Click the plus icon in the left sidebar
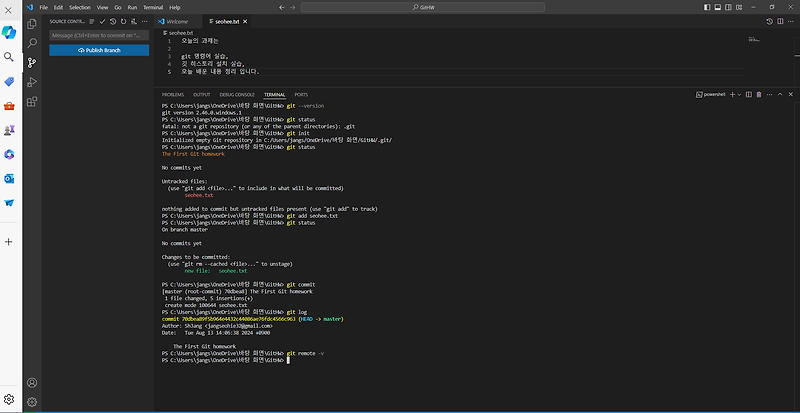The height and width of the screenshot is (413, 800). coord(9,241)
